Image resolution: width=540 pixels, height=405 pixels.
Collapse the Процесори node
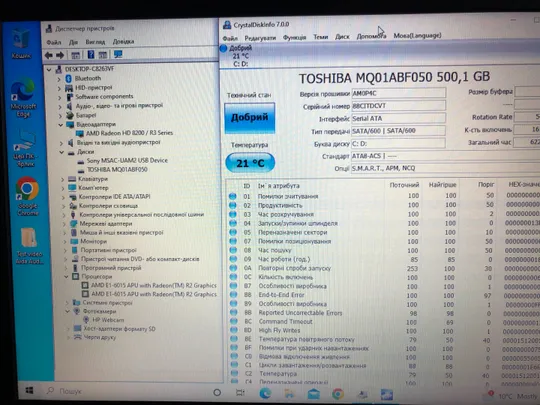[x=66, y=277]
